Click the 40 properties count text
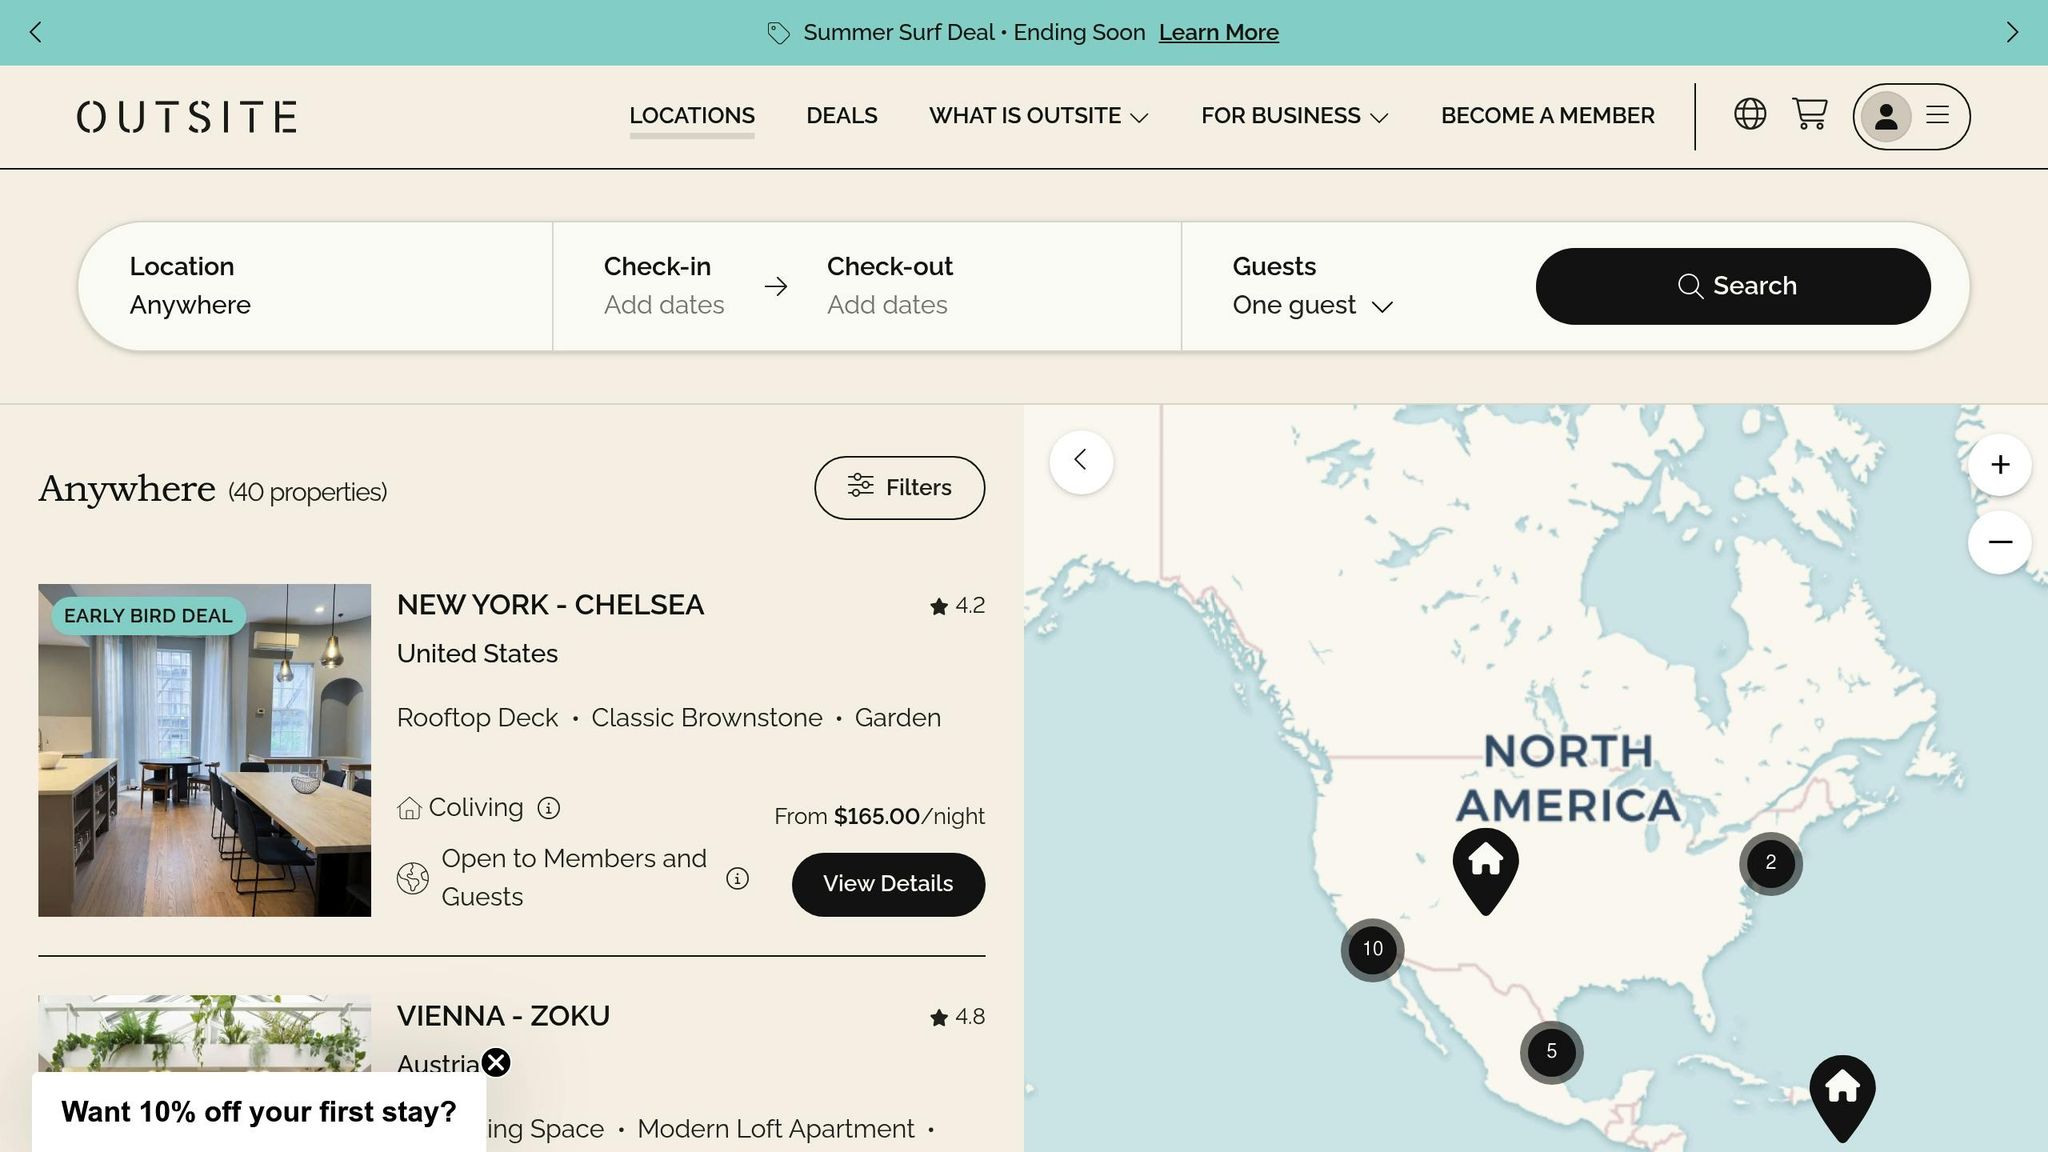 (x=307, y=492)
